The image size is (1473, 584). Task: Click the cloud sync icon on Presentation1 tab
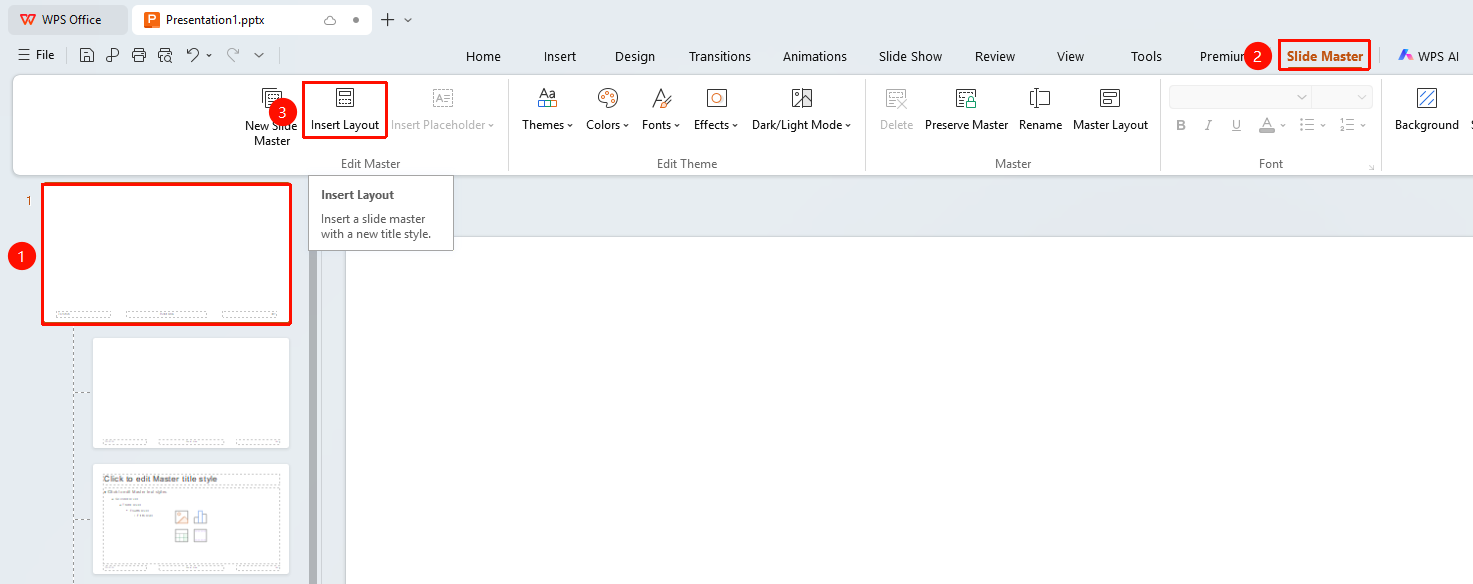click(x=330, y=20)
